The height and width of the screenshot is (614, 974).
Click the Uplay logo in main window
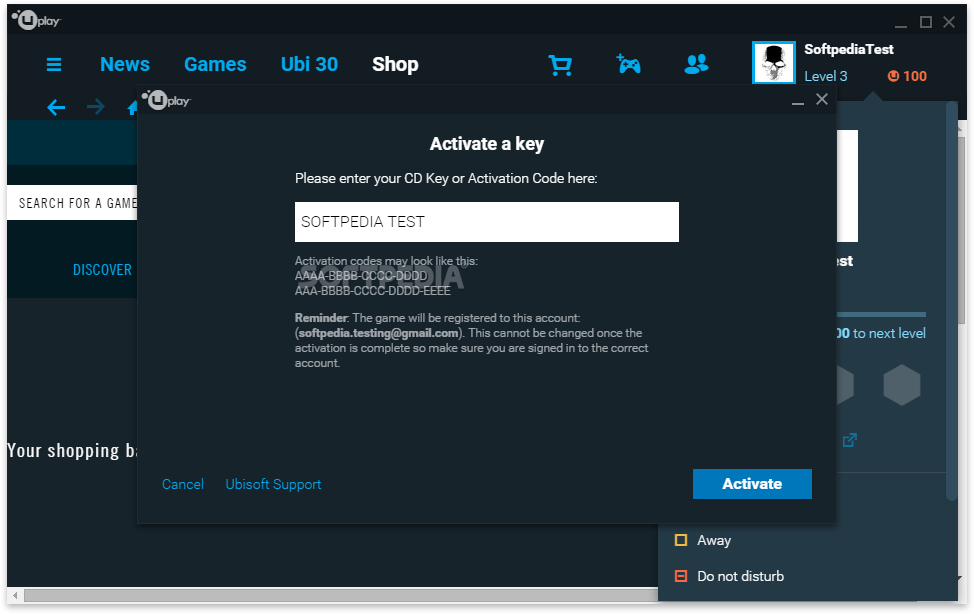(x=36, y=20)
